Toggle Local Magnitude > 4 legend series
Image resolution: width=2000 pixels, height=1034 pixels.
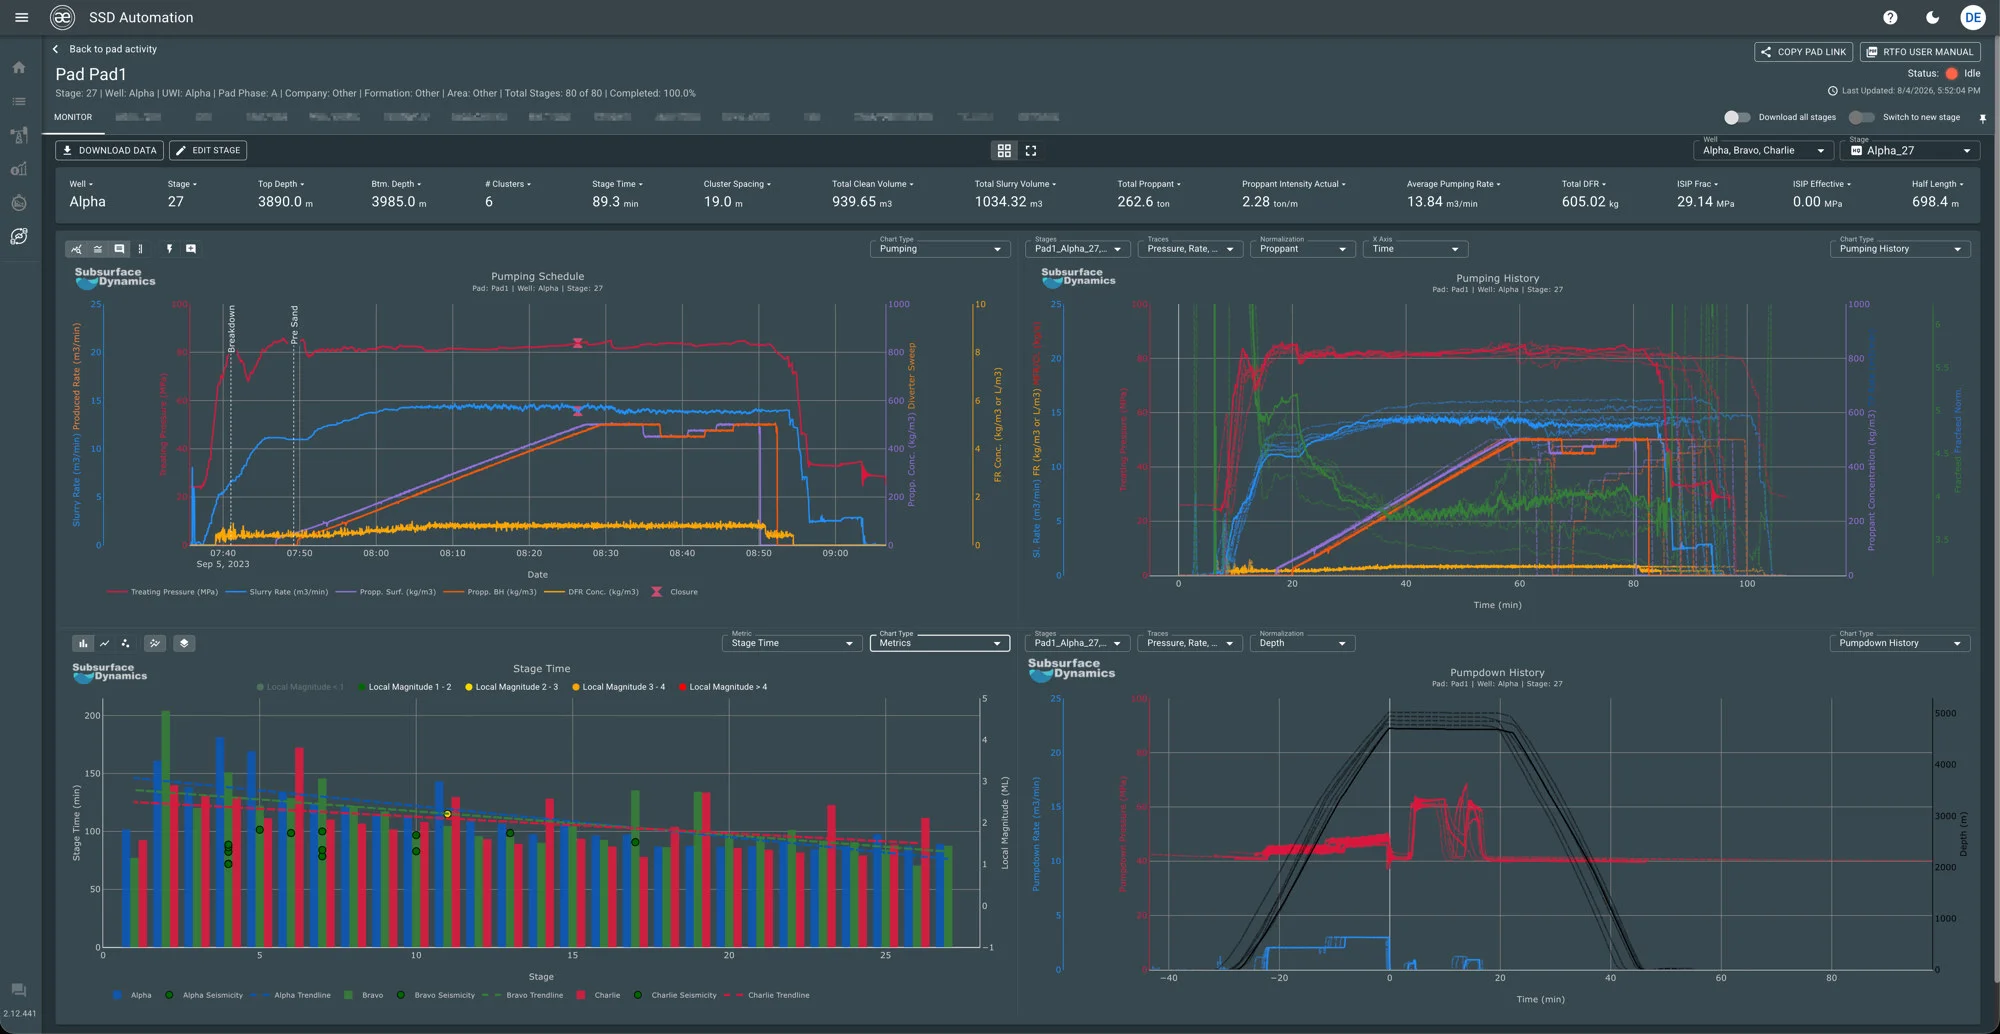pos(722,687)
